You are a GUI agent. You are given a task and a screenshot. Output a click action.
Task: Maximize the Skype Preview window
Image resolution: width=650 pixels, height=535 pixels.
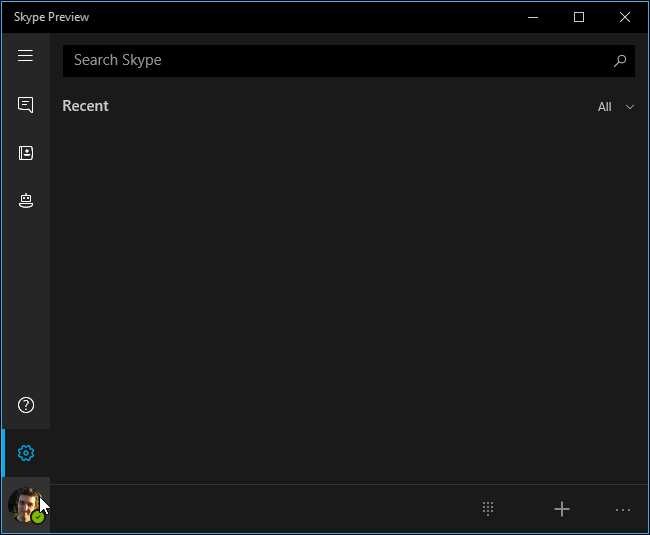(x=579, y=17)
